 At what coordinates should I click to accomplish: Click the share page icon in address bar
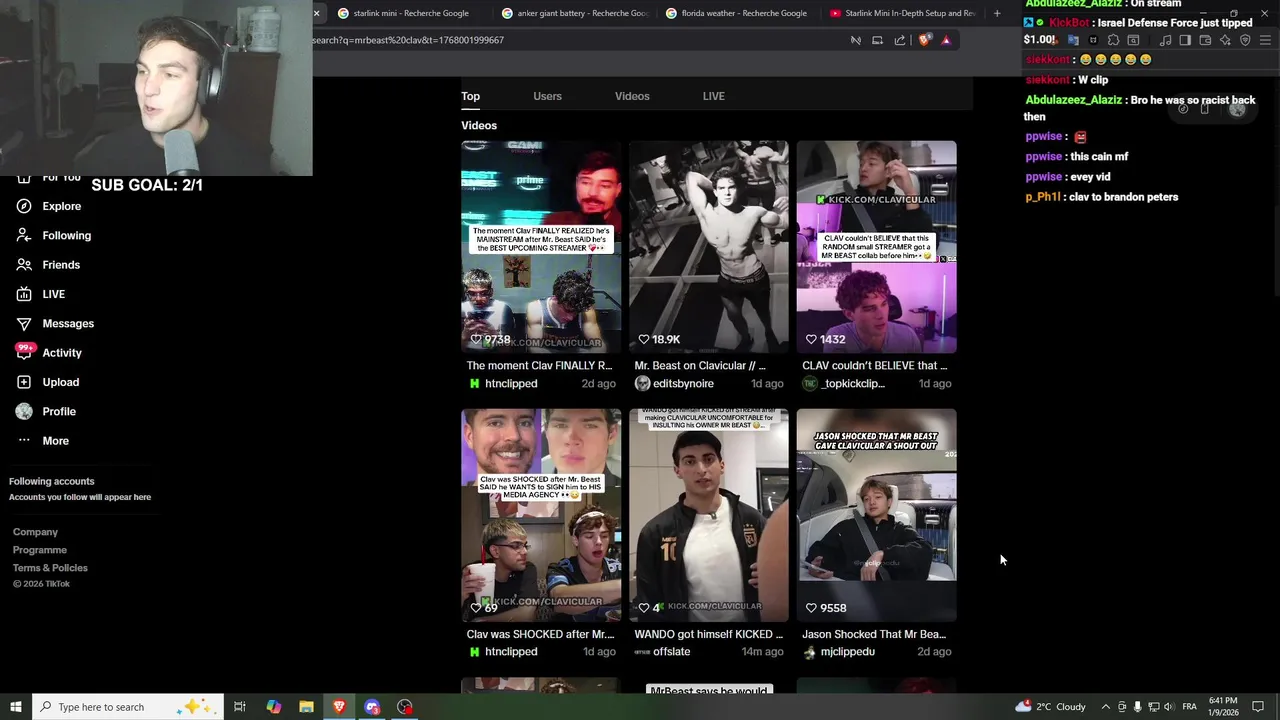[x=900, y=40]
